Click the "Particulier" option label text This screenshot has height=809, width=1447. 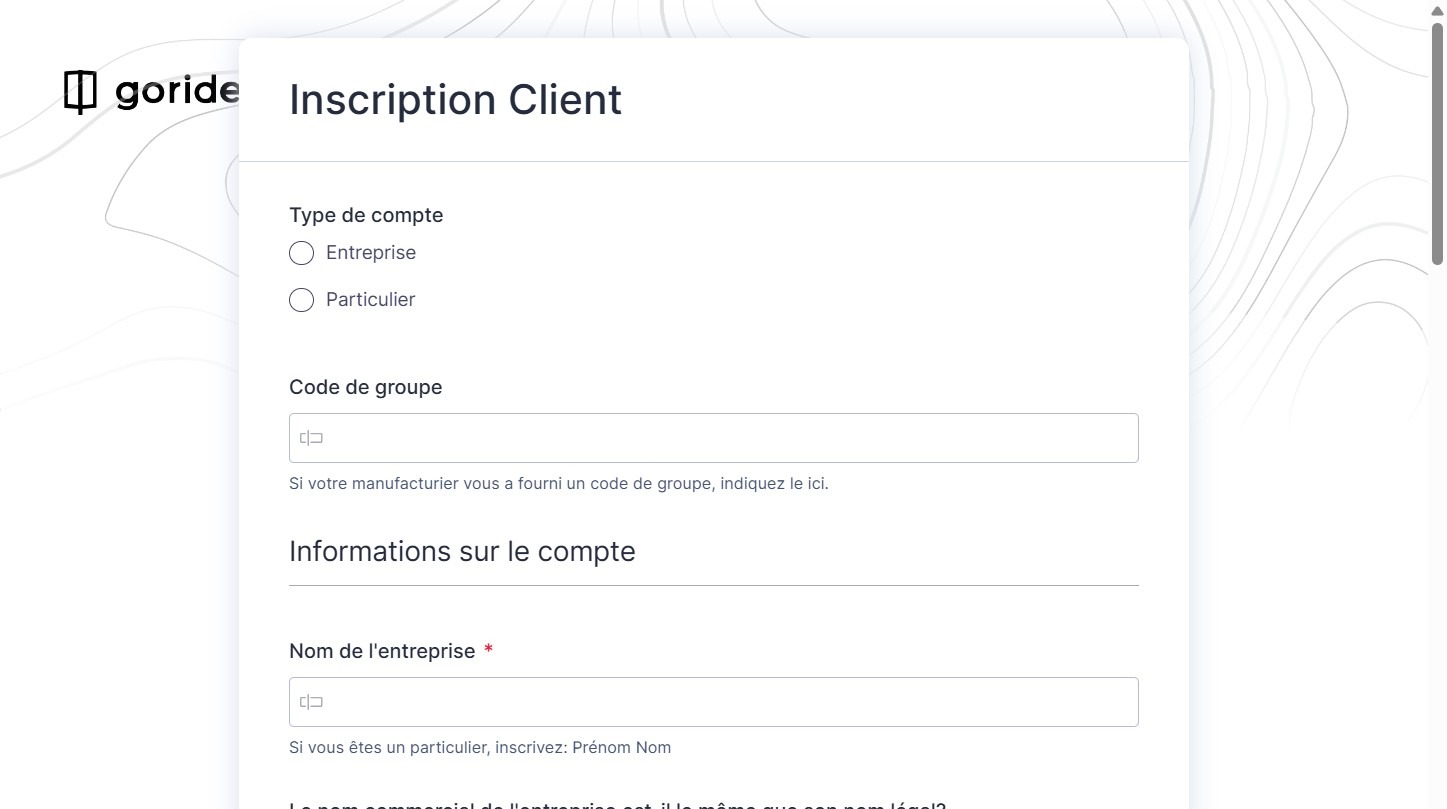pyautogui.click(x=370, y=300)
